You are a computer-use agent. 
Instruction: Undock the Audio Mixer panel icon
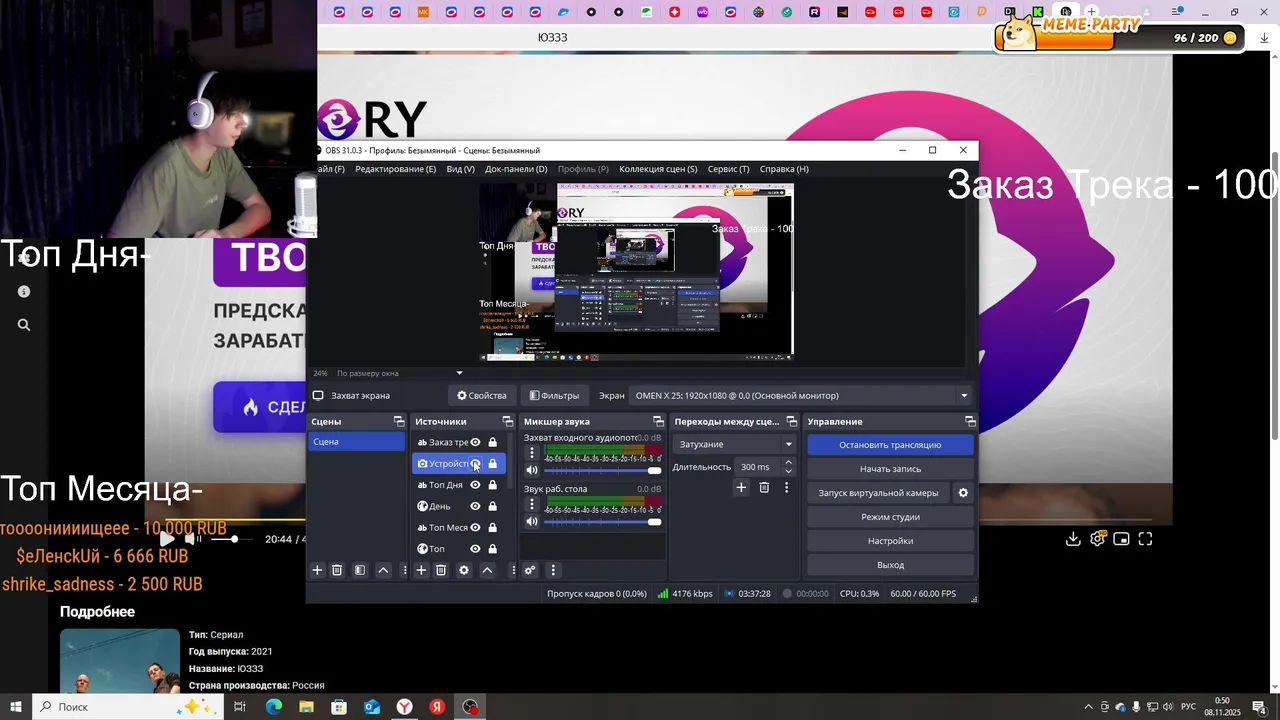[658, 421]
